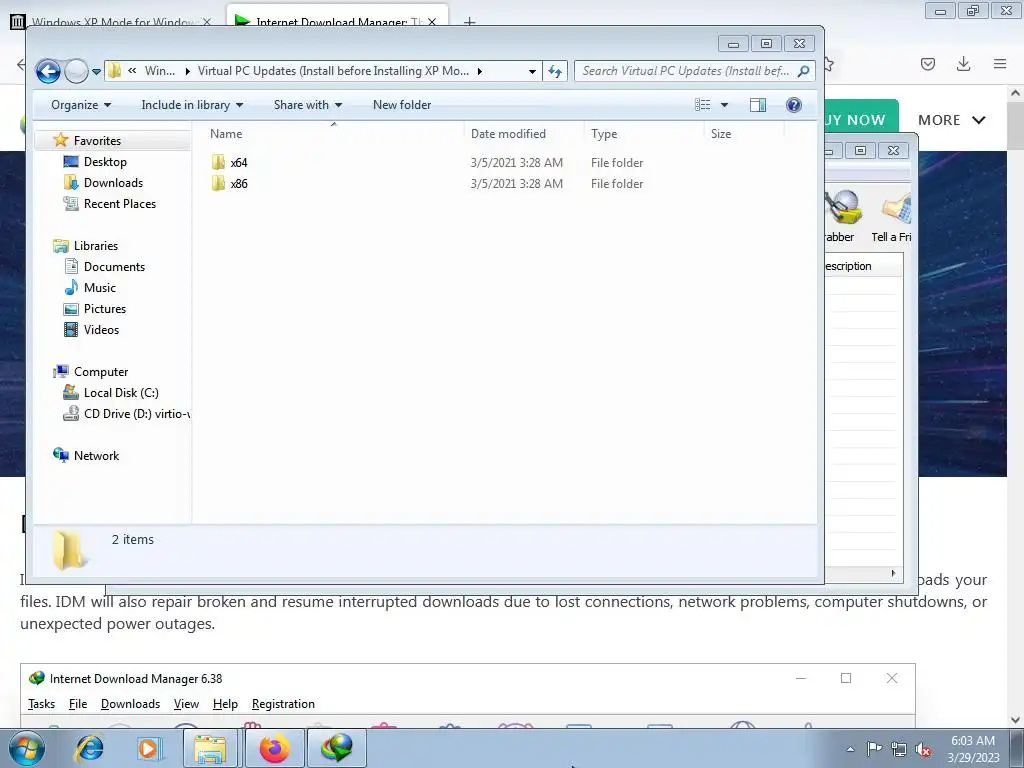
Task: Open the Videos library
Action: pos(101,330)
